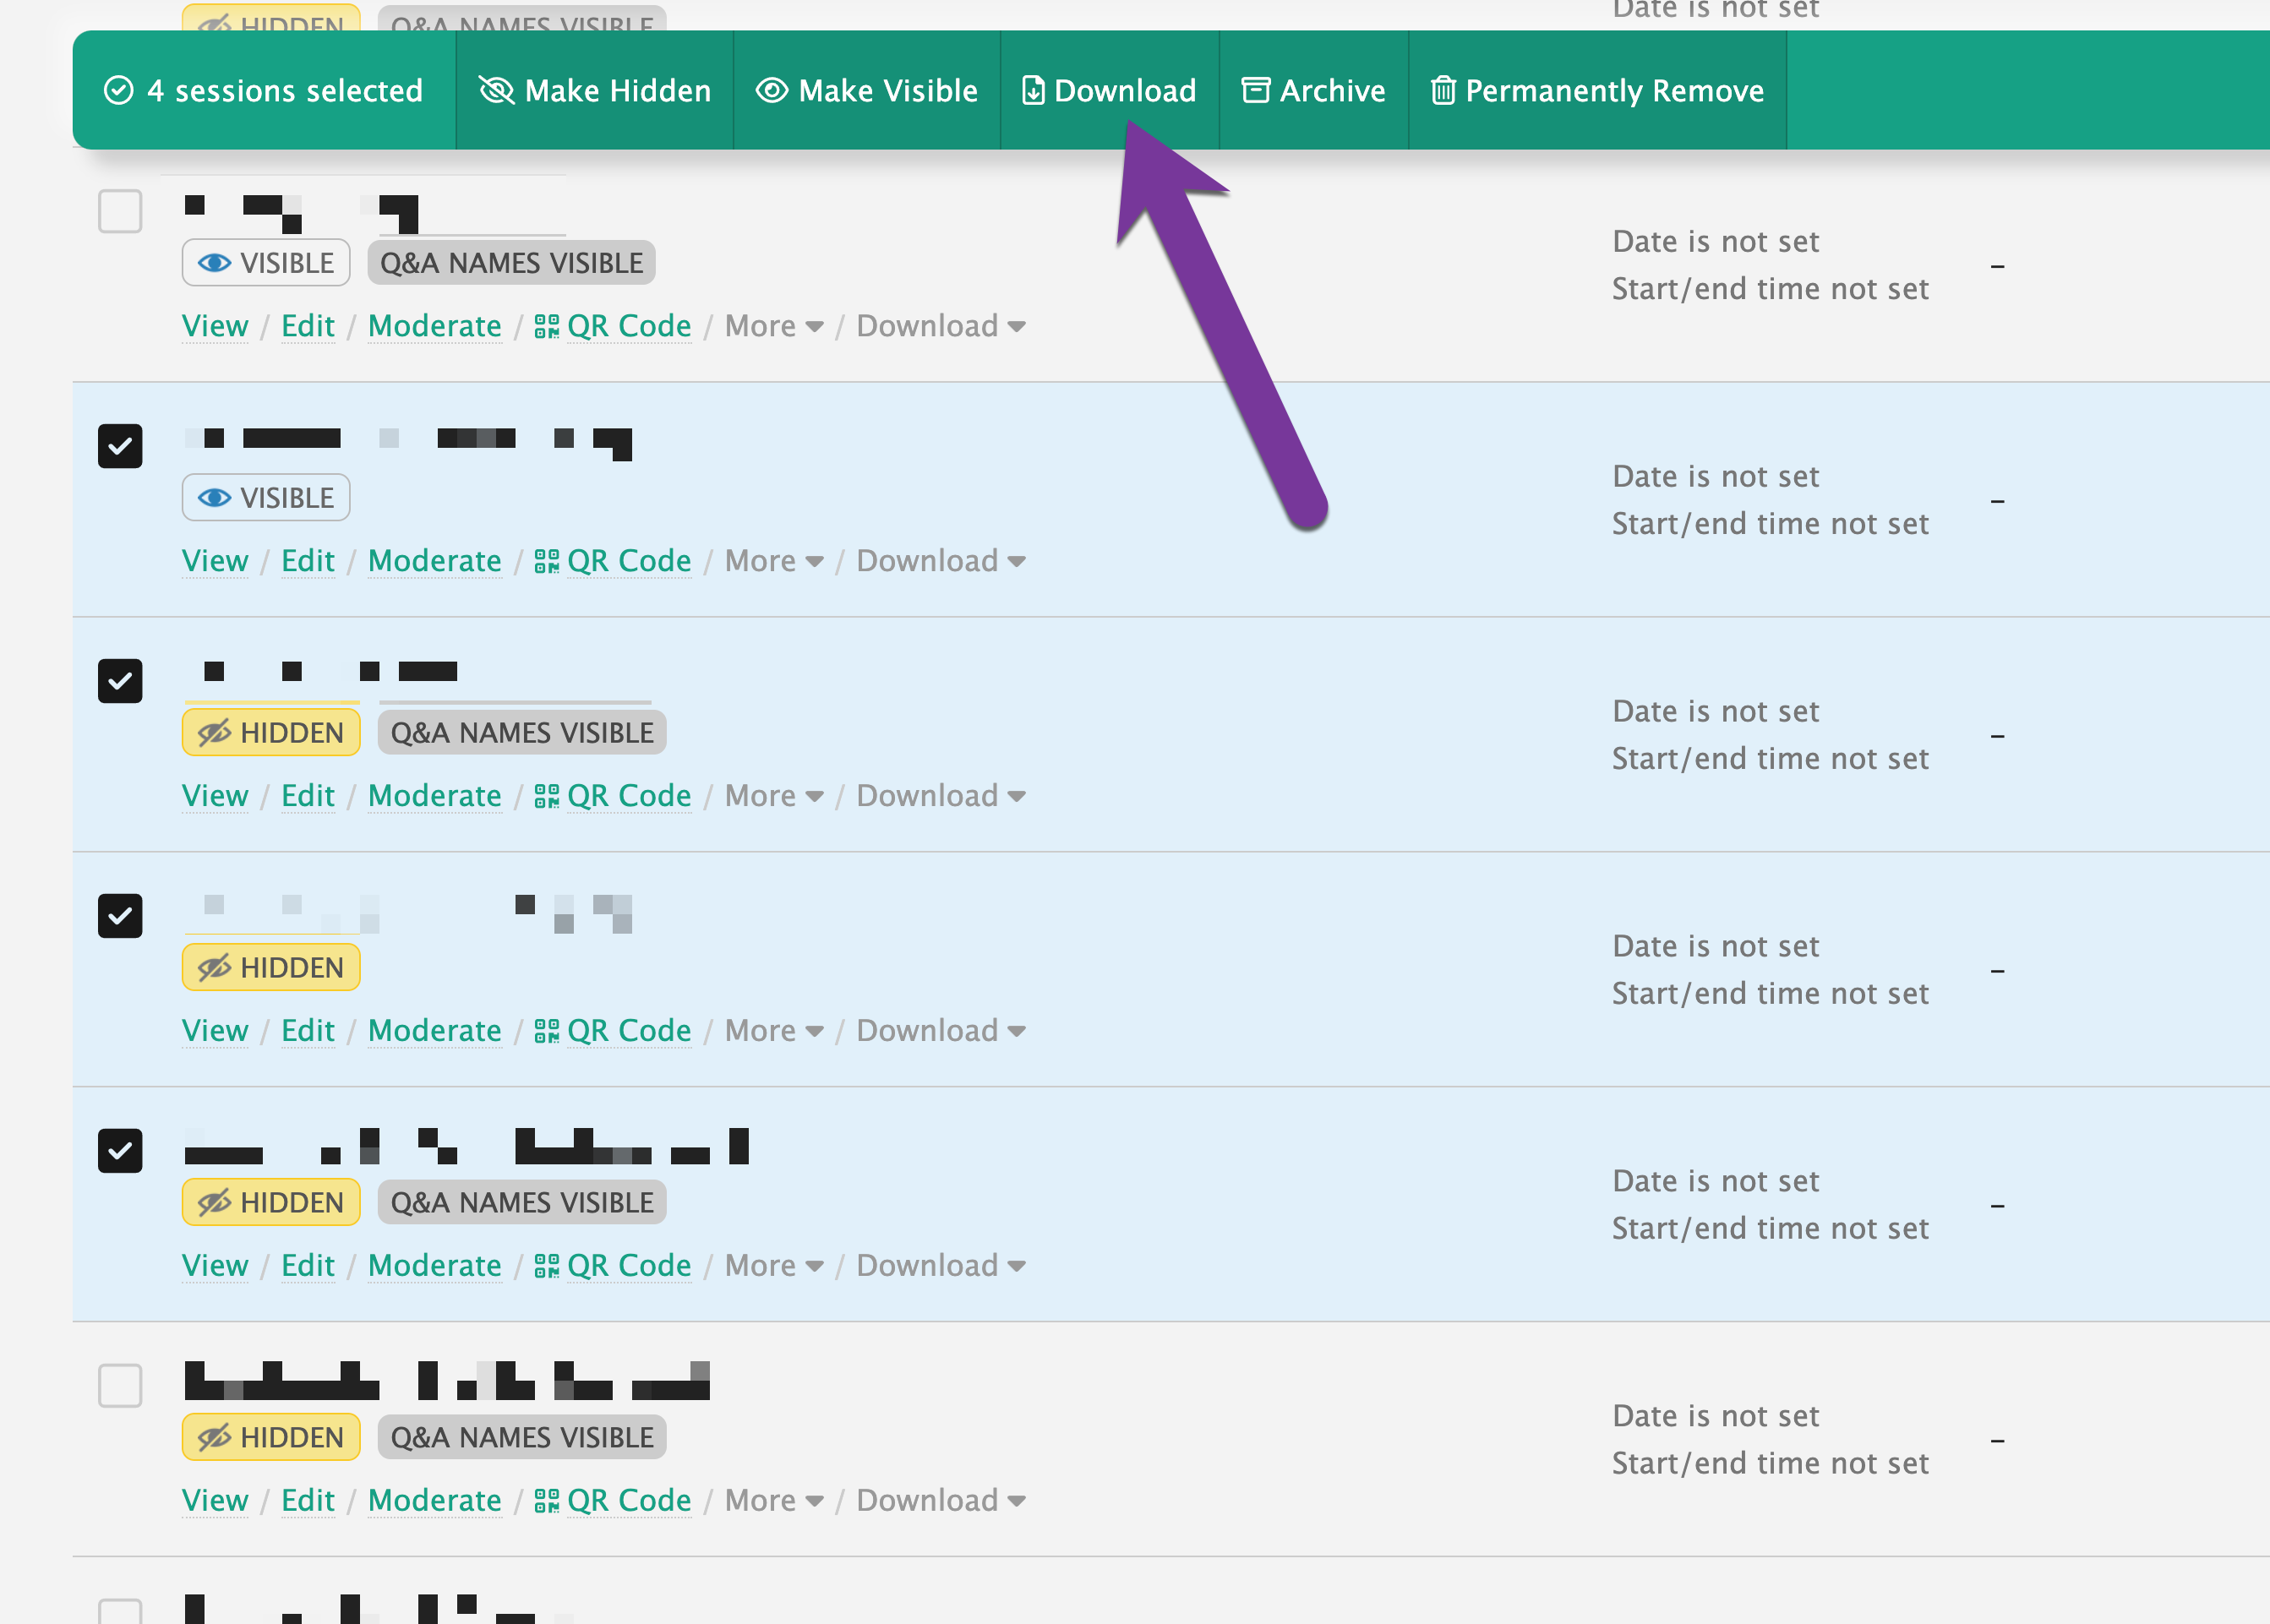The height and width of the screenshot is (1624, 2270).
Task: Open the Download dropdown of second checked session
Action: pos(940,796)
